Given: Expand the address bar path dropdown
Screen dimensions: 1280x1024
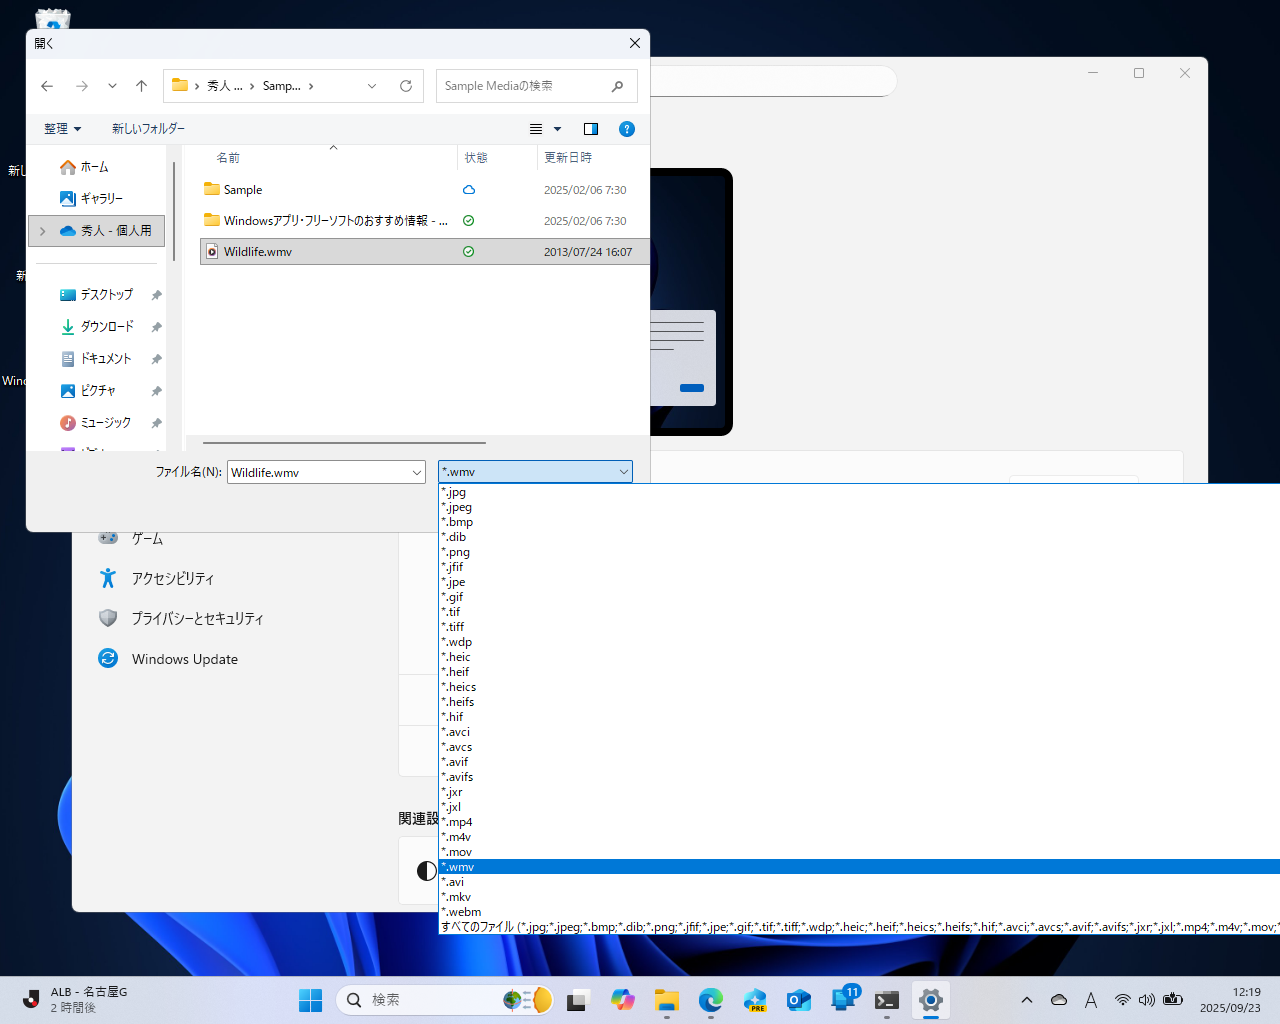Looking at the screenshot, I should click(372, 86).
